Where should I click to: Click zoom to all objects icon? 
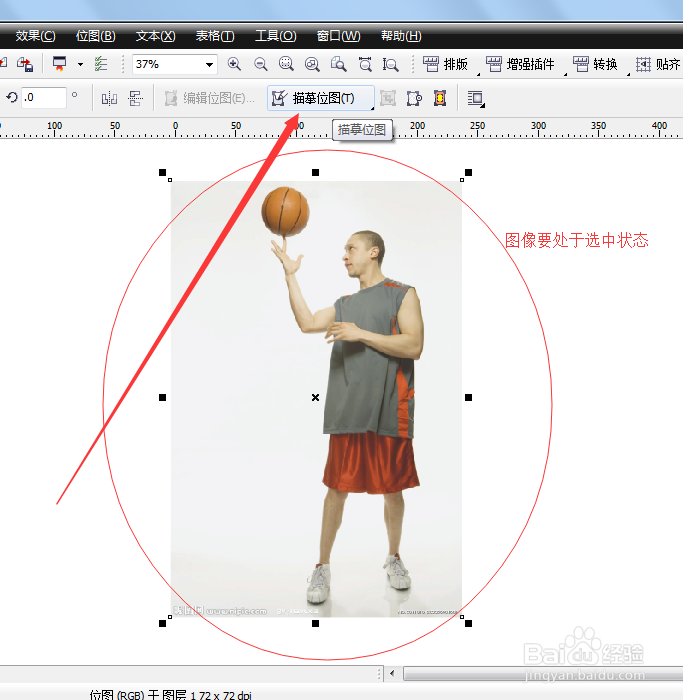[312, 64]
